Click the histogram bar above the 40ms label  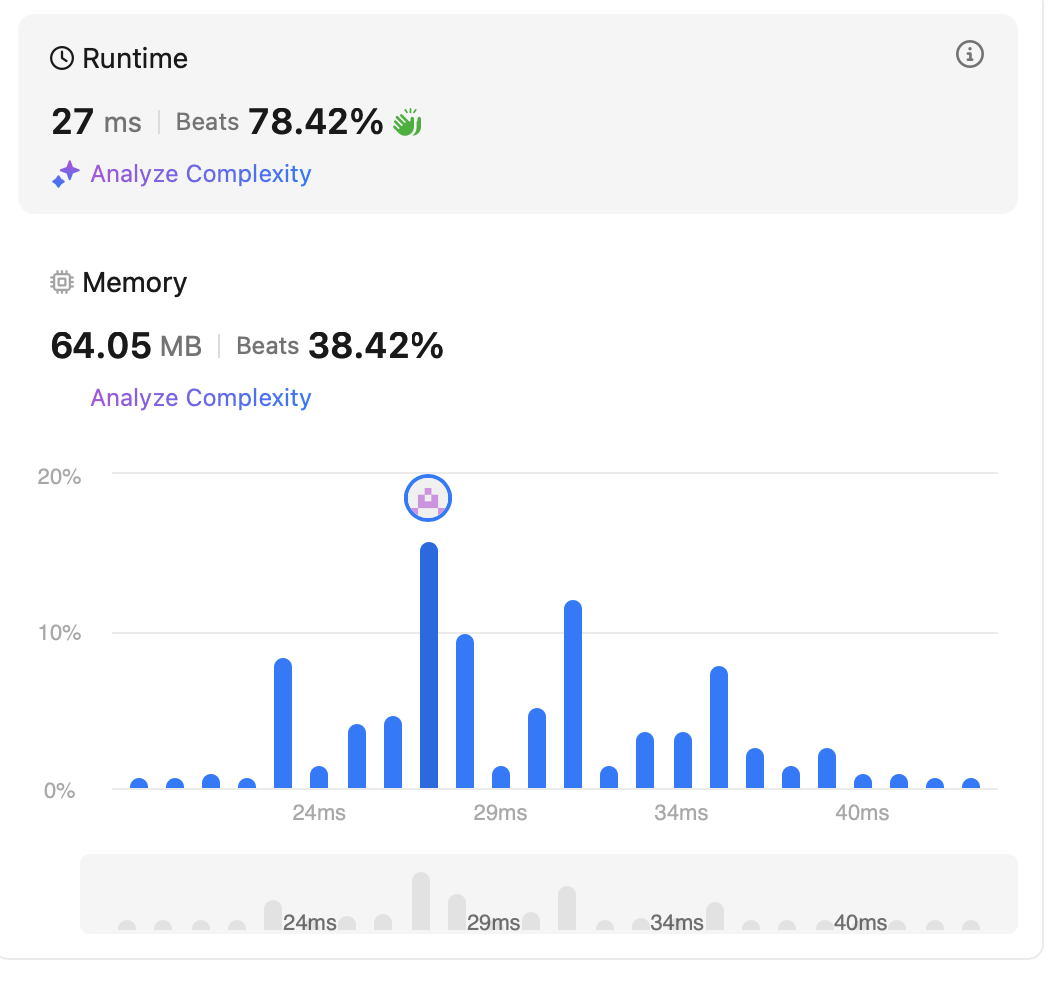click(x=862, y=782)
